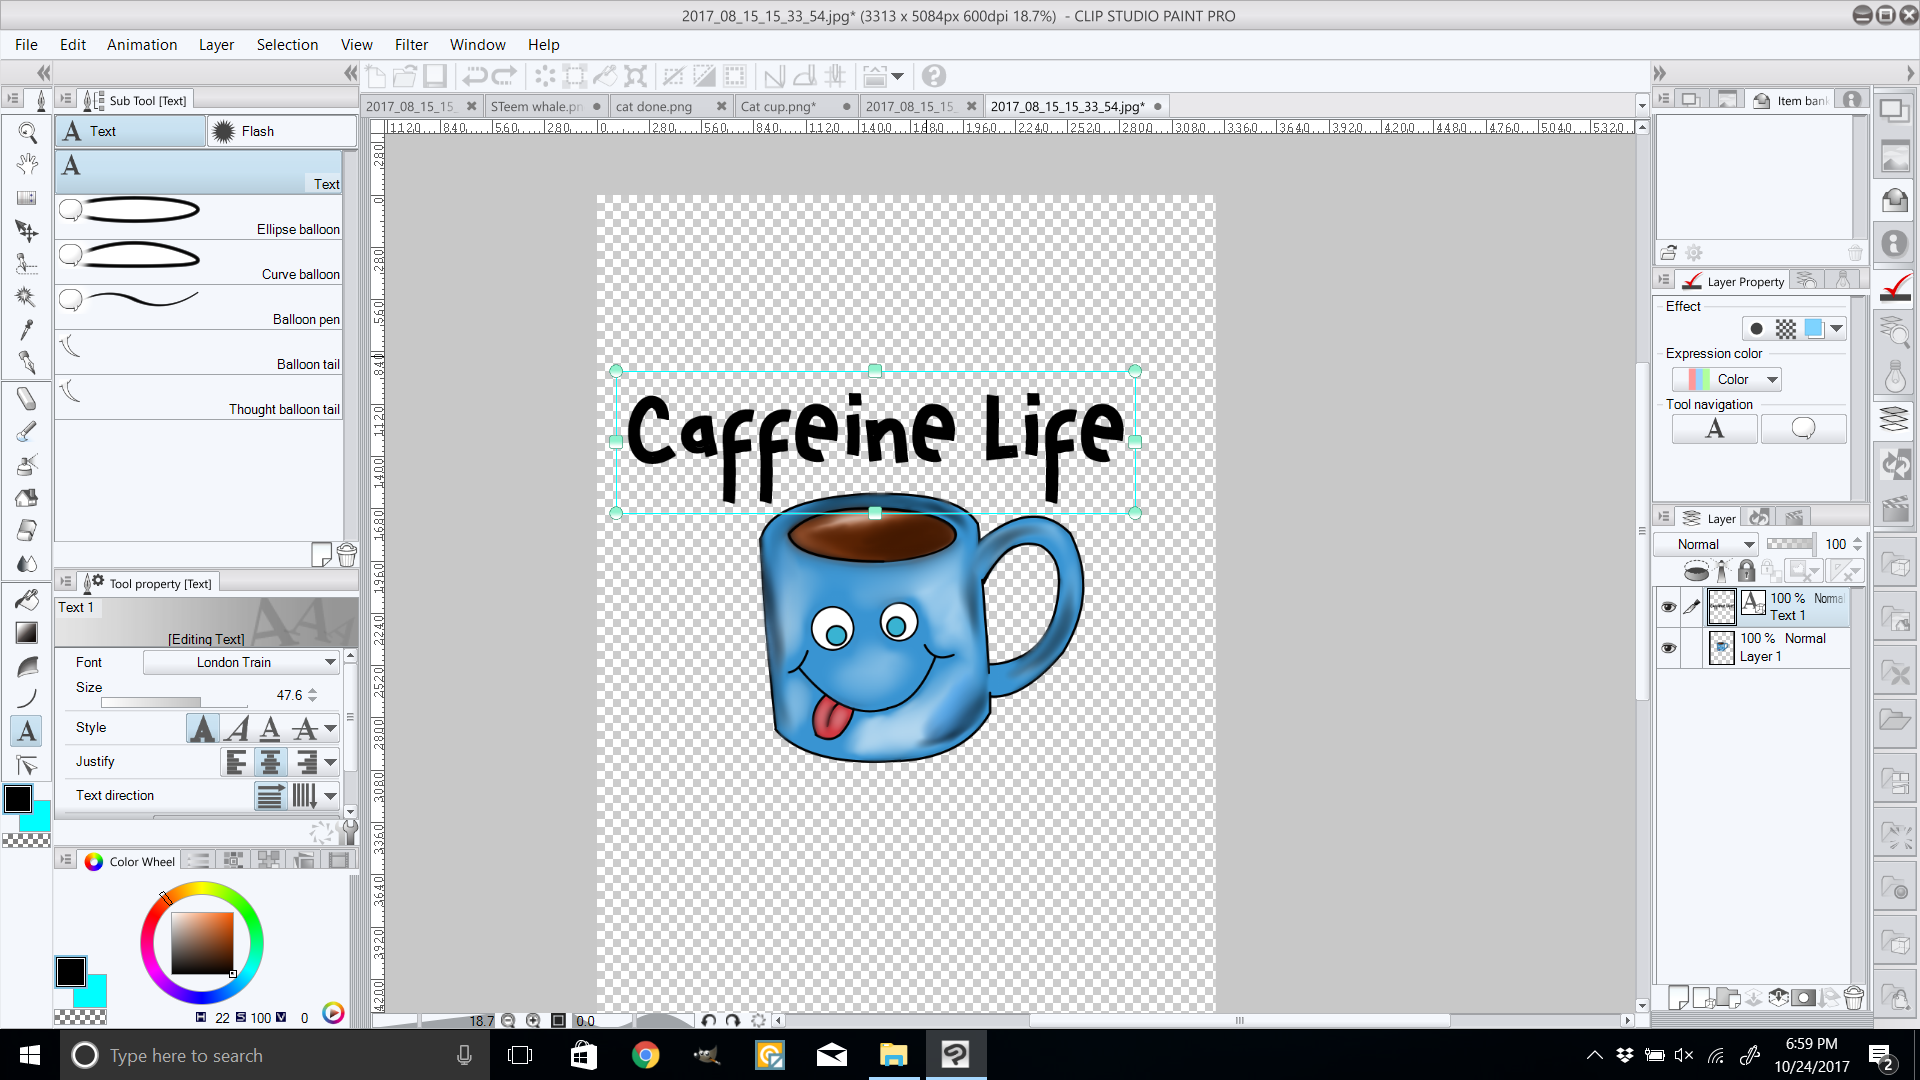Click the new raster layer icon
This screenshot has width=1920, height=1080.
[x=1679, y=997]
